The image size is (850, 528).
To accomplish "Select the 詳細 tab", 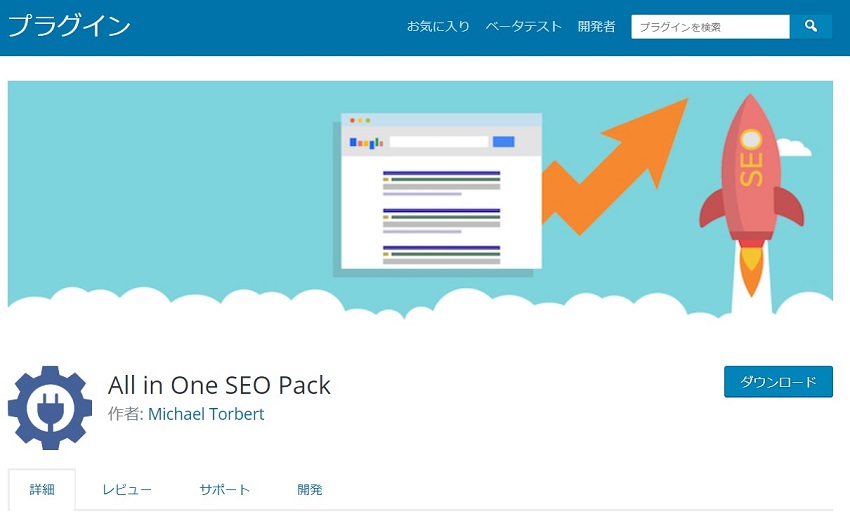I will [42, 490].
